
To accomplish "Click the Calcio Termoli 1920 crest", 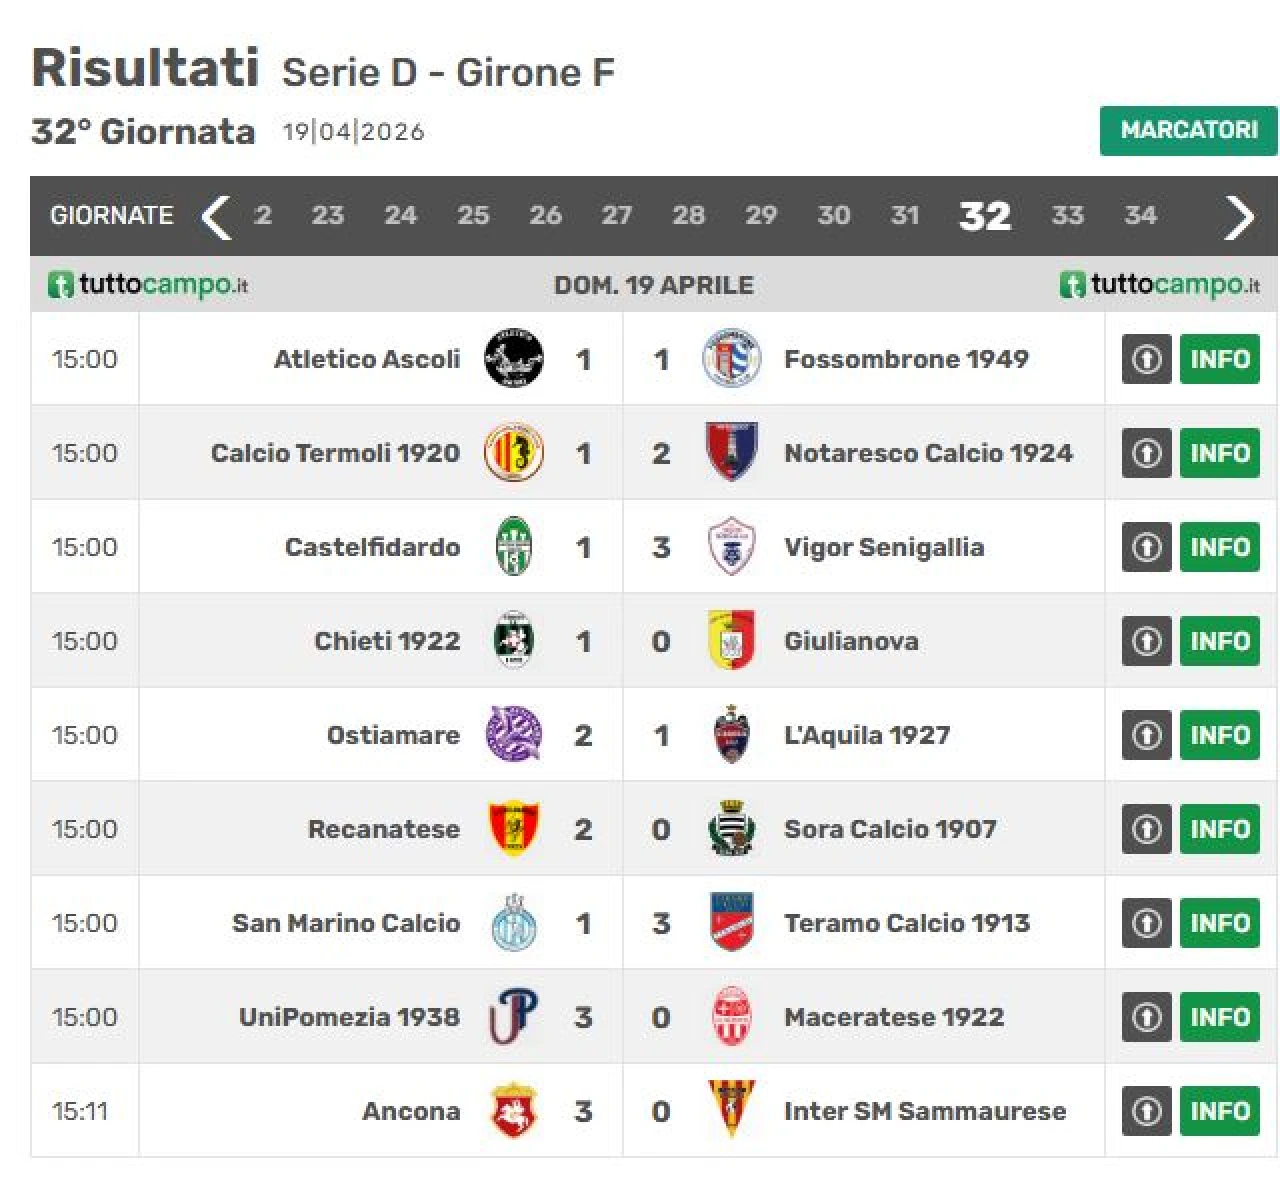I will pyautogui.click(x=514, y=453).
